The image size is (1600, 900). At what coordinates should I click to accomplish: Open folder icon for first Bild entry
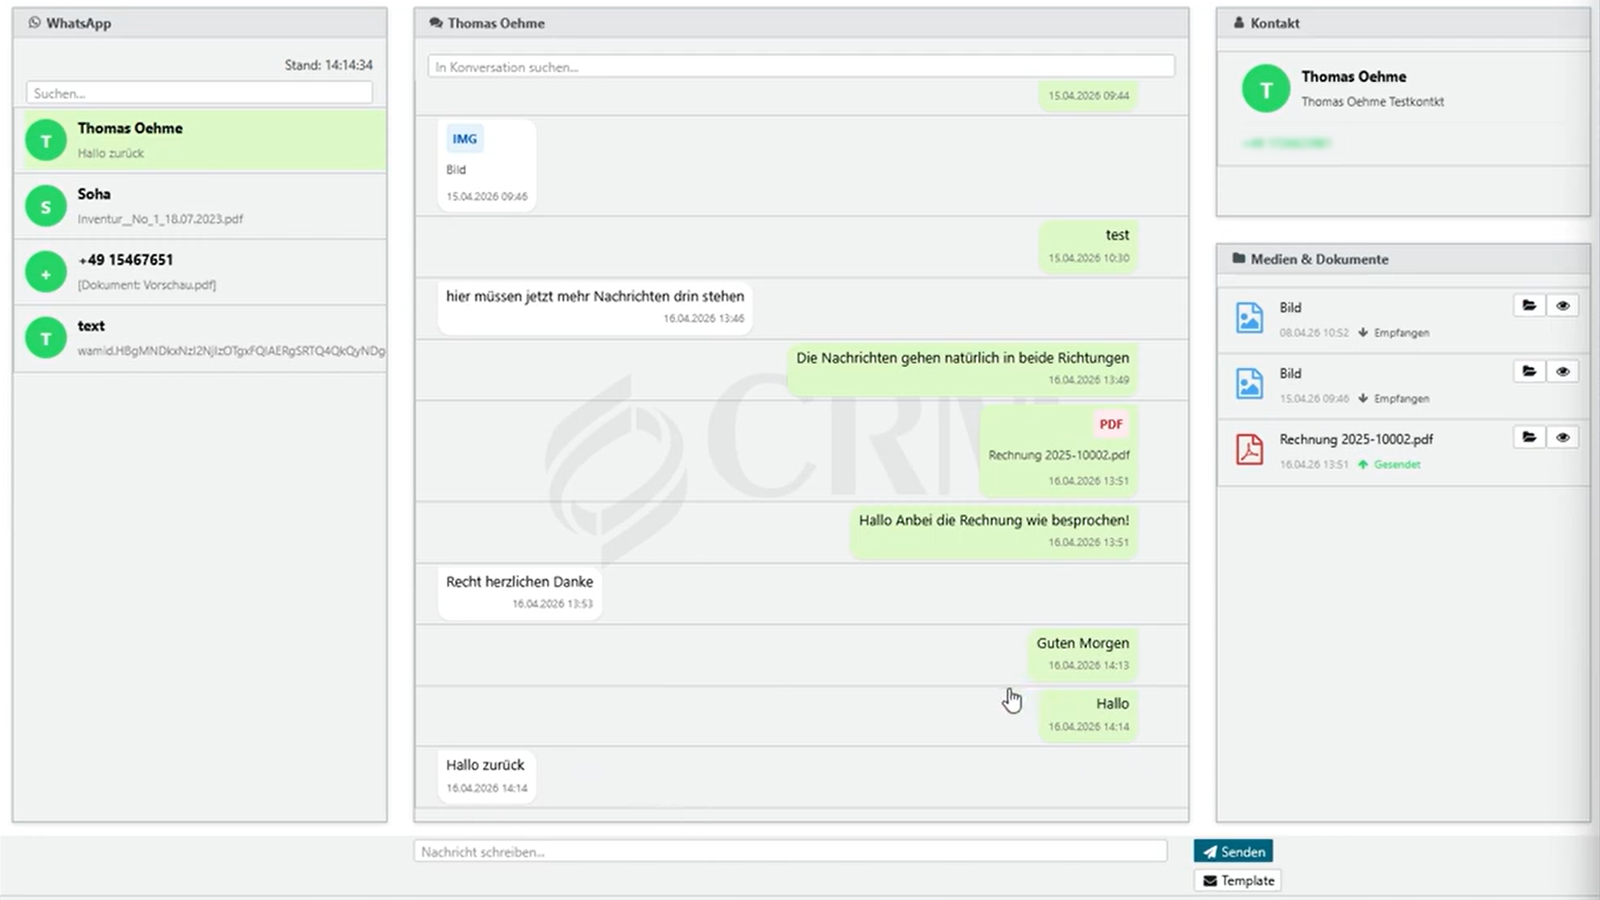[1529, 306]
